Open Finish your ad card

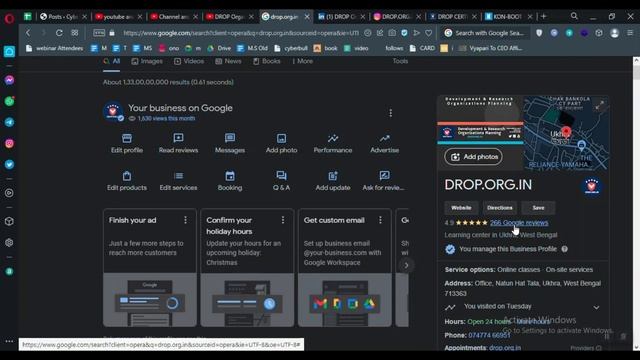tap(150, 268)
